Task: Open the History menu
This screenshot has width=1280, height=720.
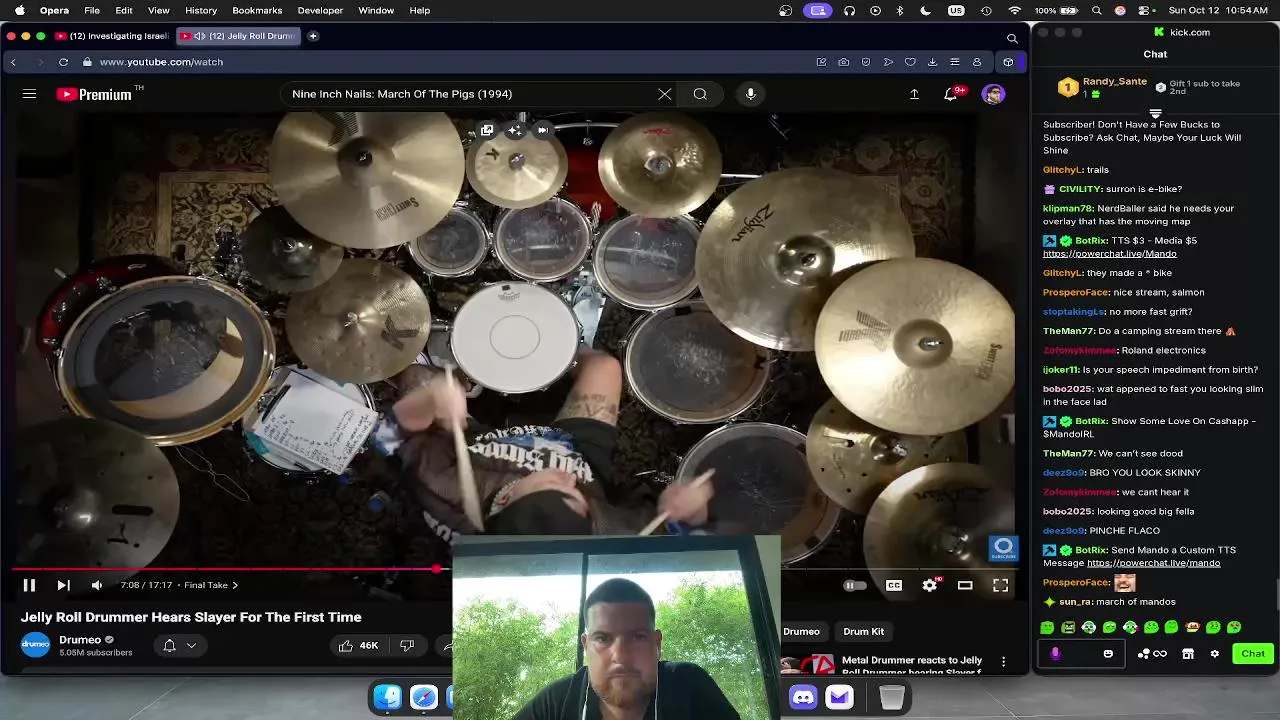Action: click(201, 10)
